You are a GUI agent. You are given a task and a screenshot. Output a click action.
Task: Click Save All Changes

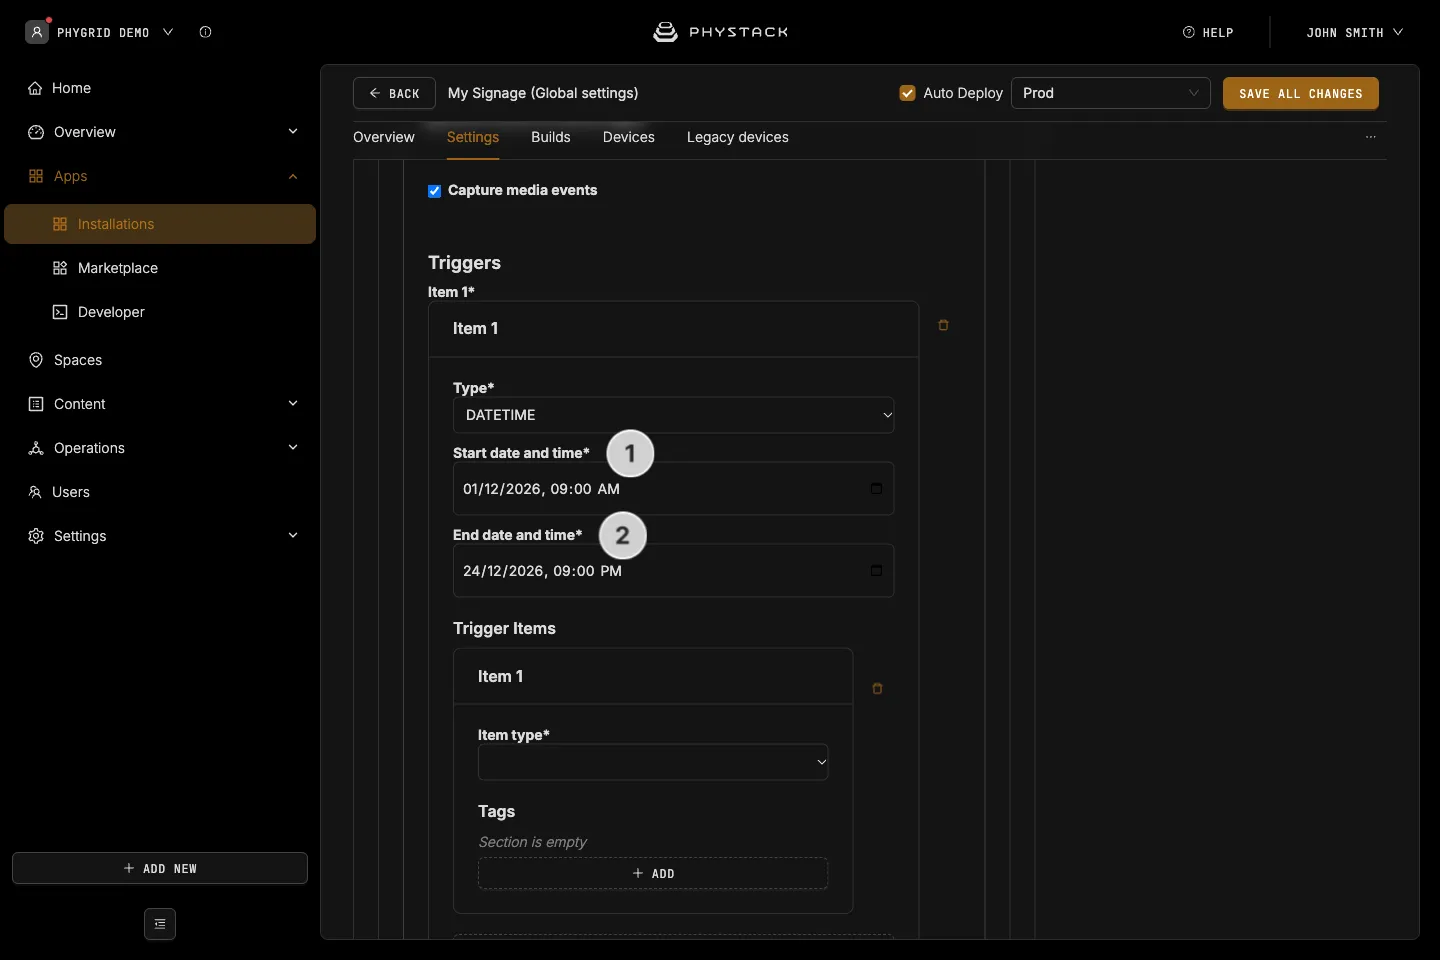click(1301, 93)
